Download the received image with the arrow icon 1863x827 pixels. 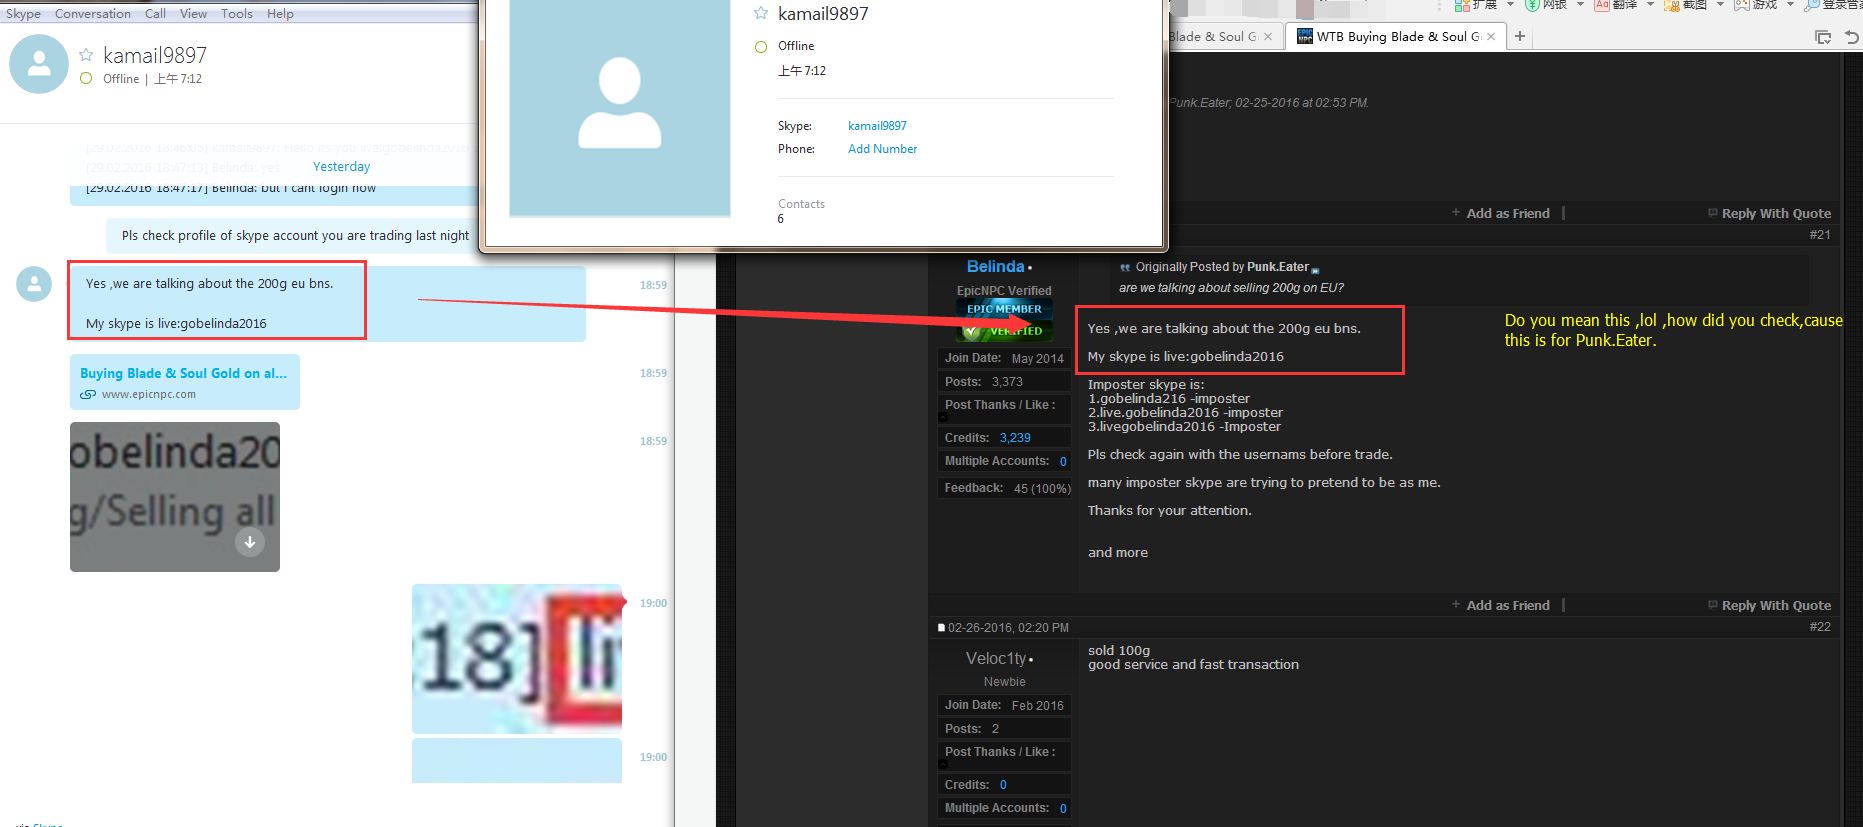click(250, 542)
